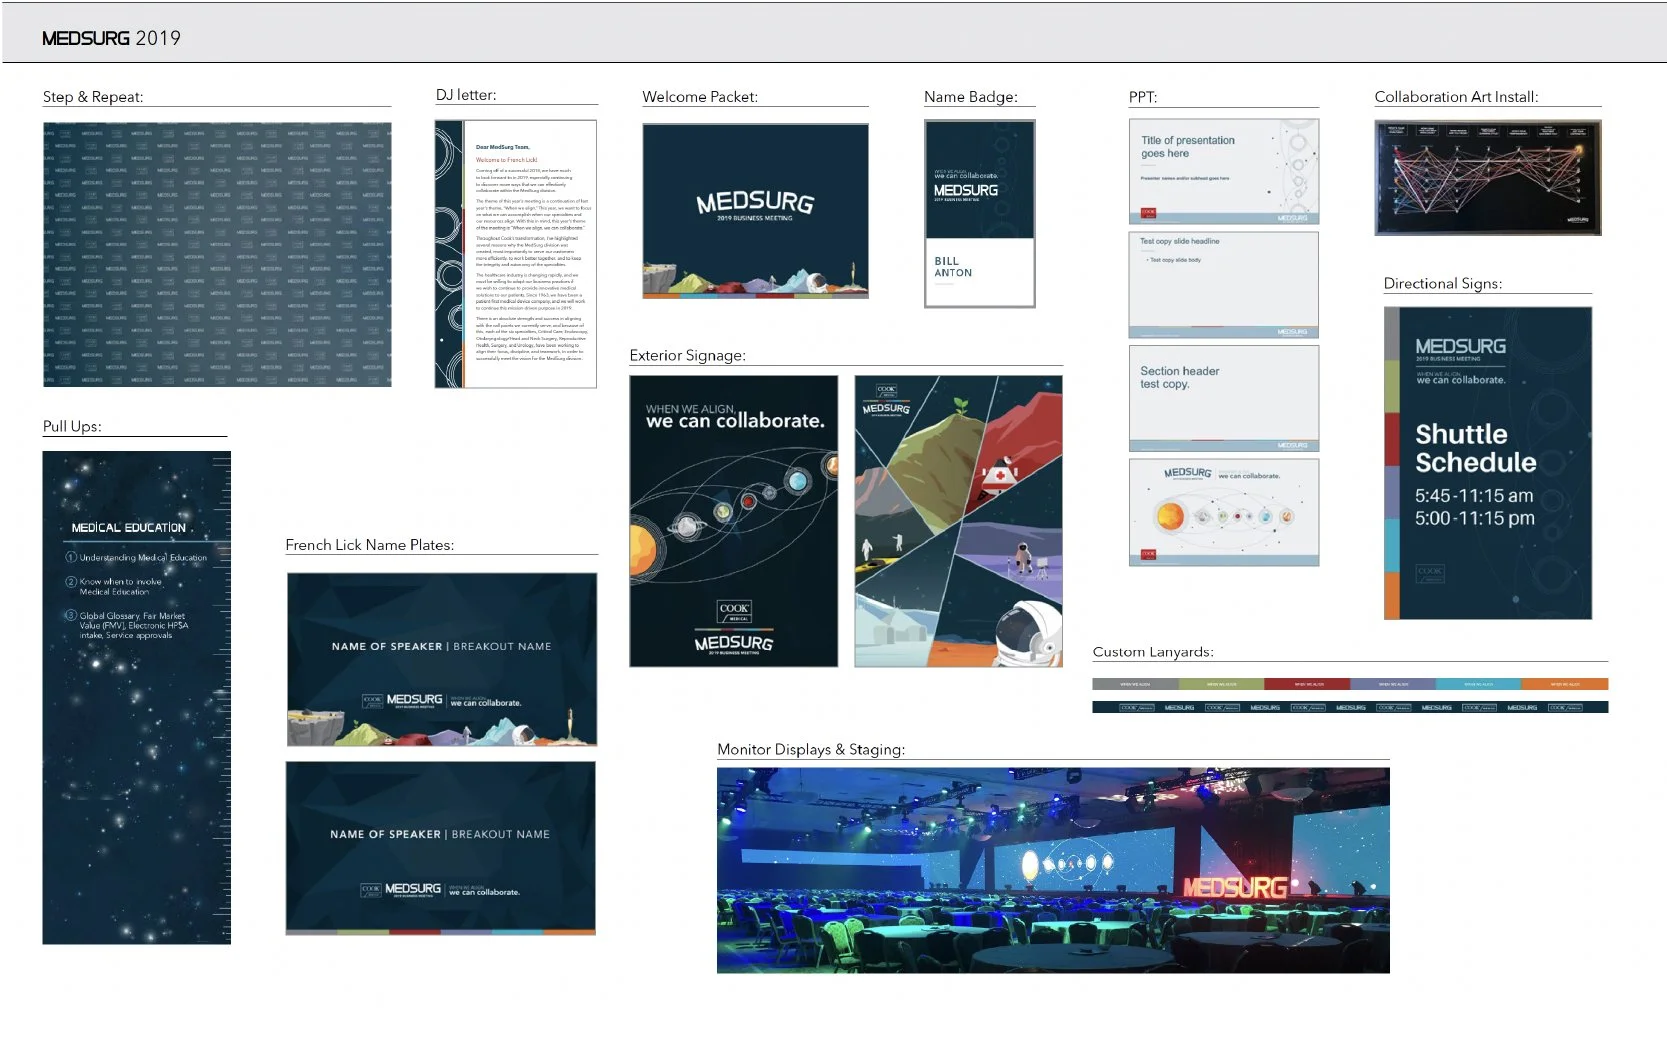Click the 'Exterior Signage:' heading
Viewport: 1667px width, 1042px height.
(688, 355)
